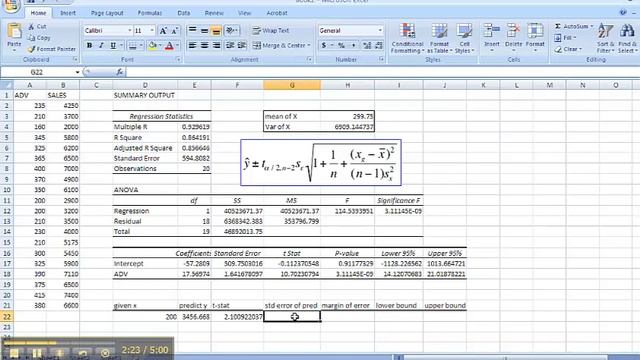Open Conditional Formatting
This screenshot has height=360, width=640.
407,39
